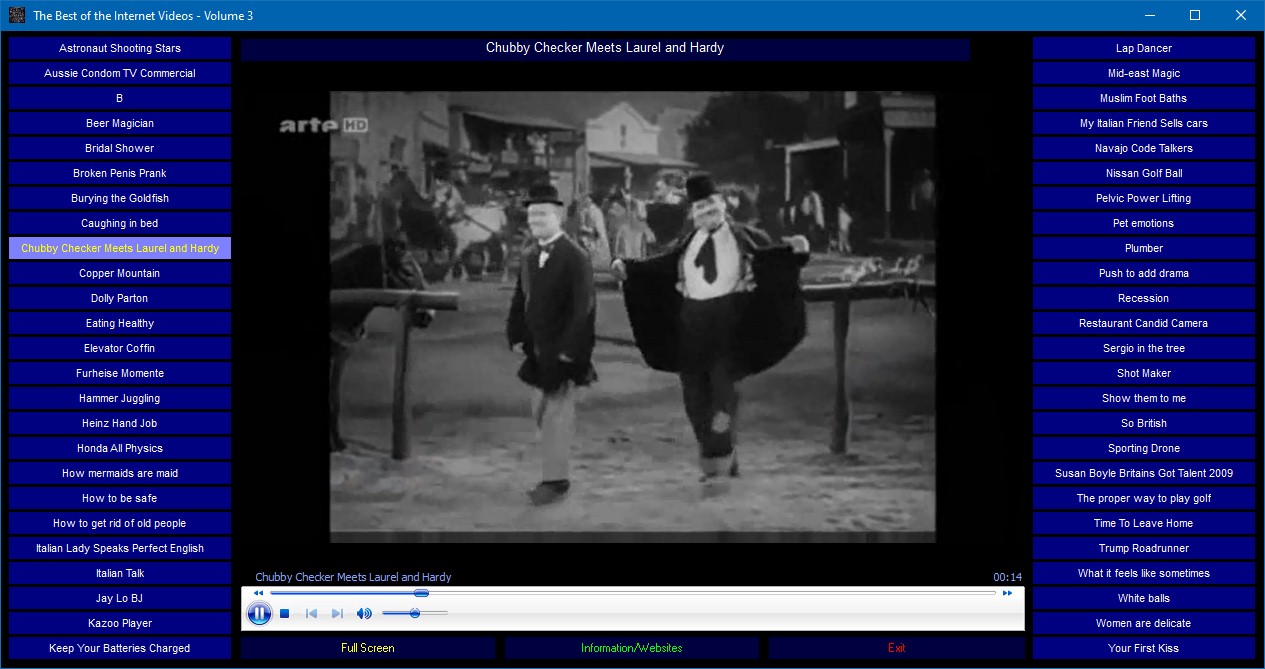Click the next track icon
Viewport: 1265px width, 669px height.
click(337, 613)
